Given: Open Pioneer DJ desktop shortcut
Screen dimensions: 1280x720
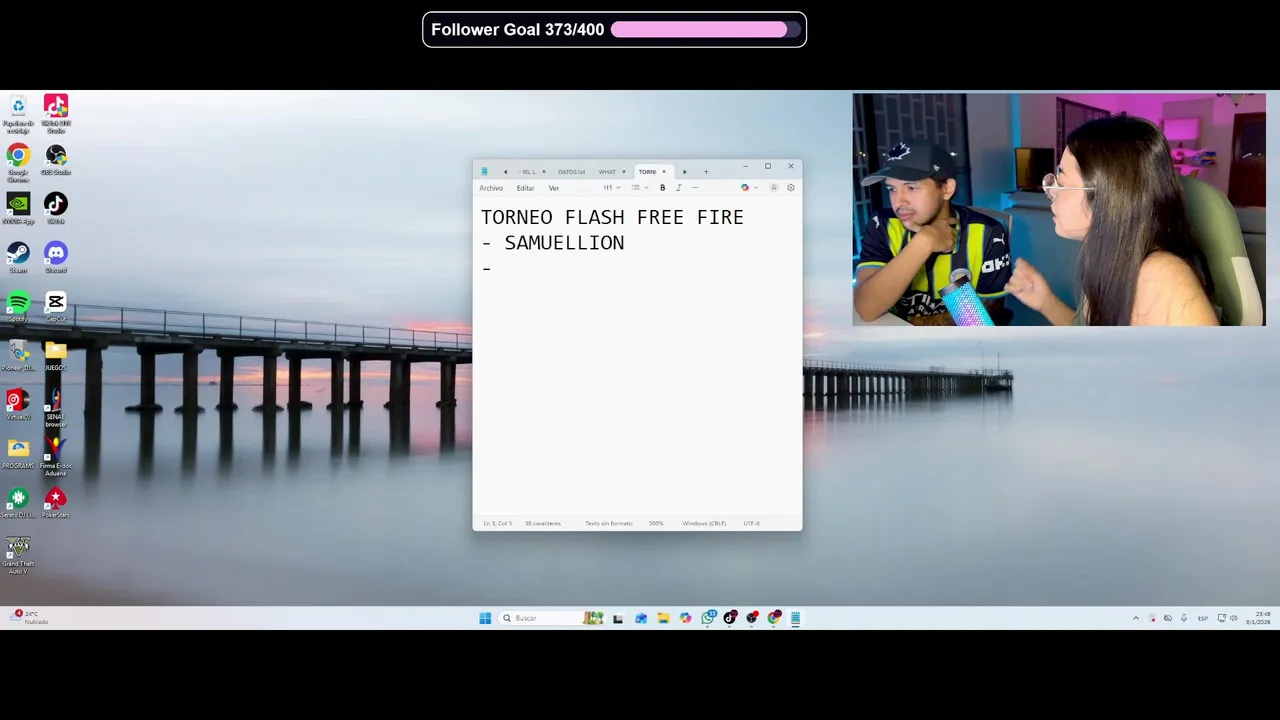Looking at the screenshot, I should 18,356.
